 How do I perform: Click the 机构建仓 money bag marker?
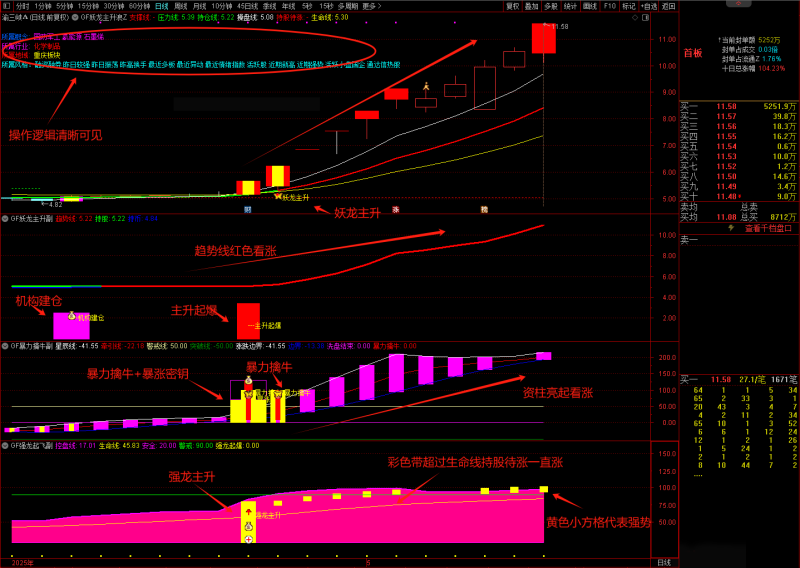pyautogui.click(x=70, y=316)
